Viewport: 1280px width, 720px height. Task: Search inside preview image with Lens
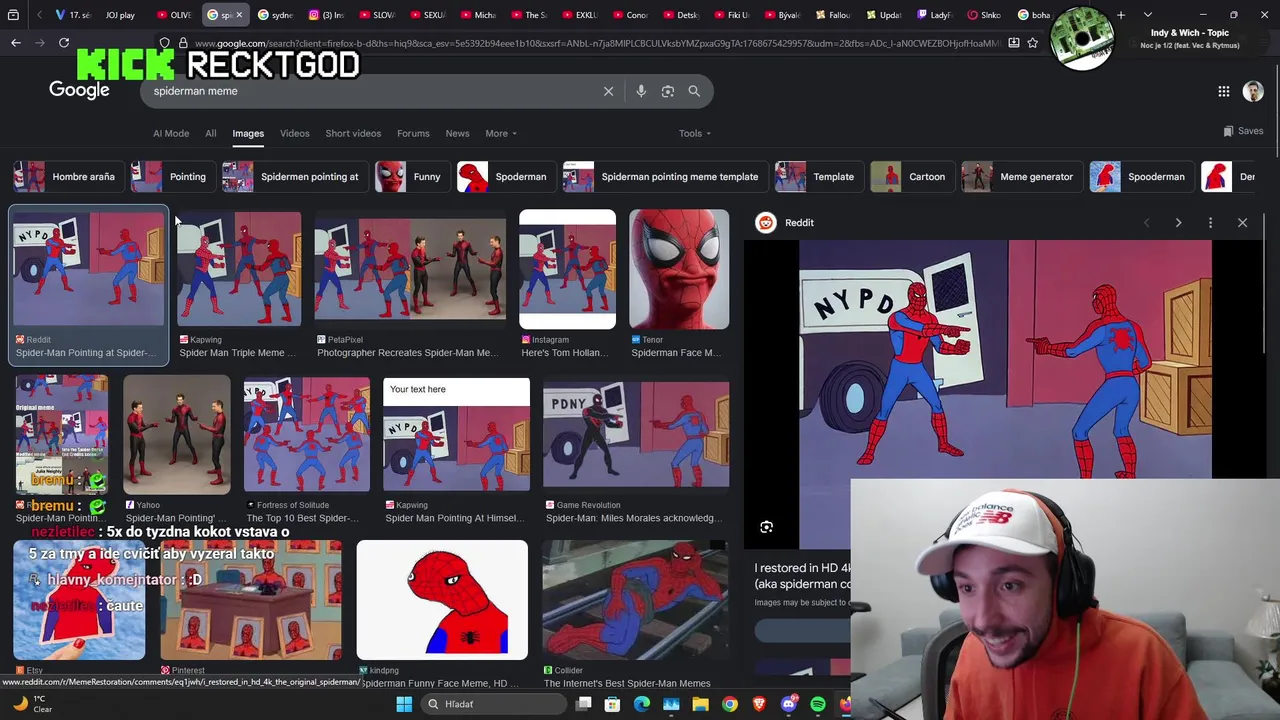tap(766, 527)
